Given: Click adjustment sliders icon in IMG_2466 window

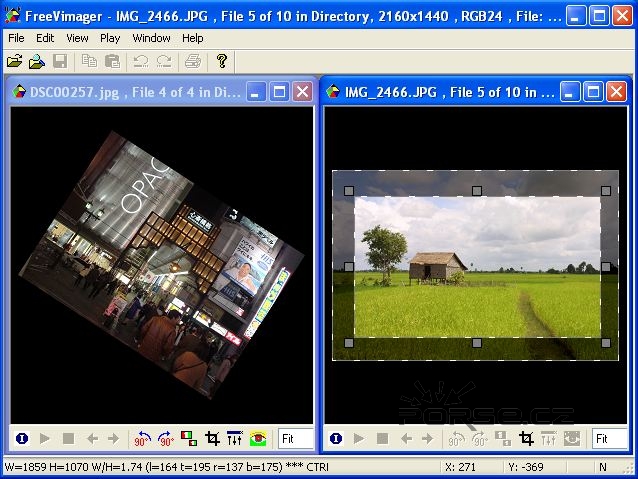Looking at the screenshot, I should [548, 438].
